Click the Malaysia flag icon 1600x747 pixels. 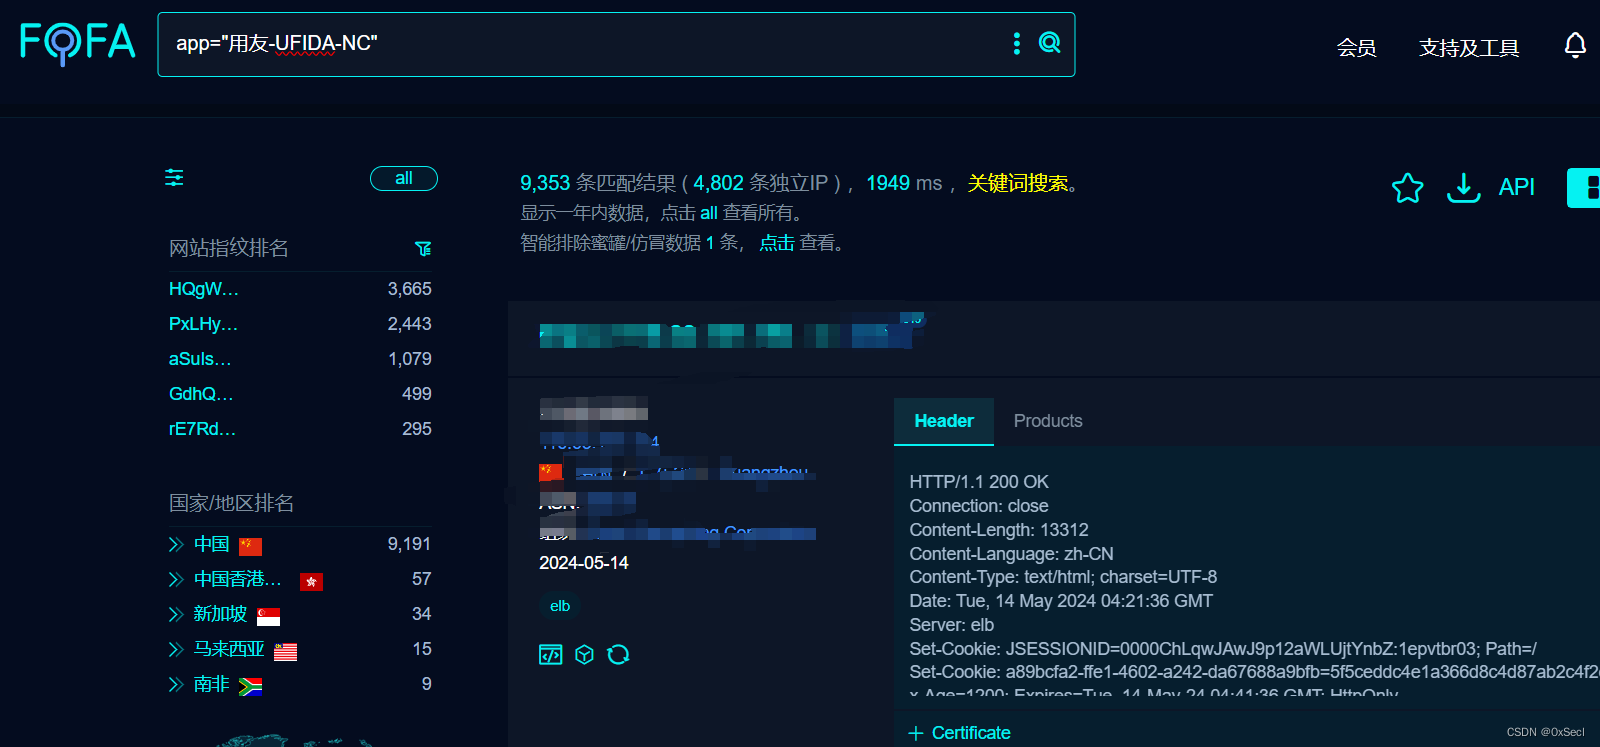click(x=285, y=652)
